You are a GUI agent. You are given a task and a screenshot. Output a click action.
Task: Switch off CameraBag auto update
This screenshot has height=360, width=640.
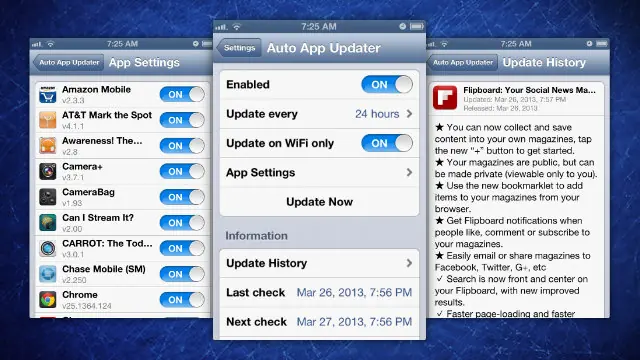182,197
